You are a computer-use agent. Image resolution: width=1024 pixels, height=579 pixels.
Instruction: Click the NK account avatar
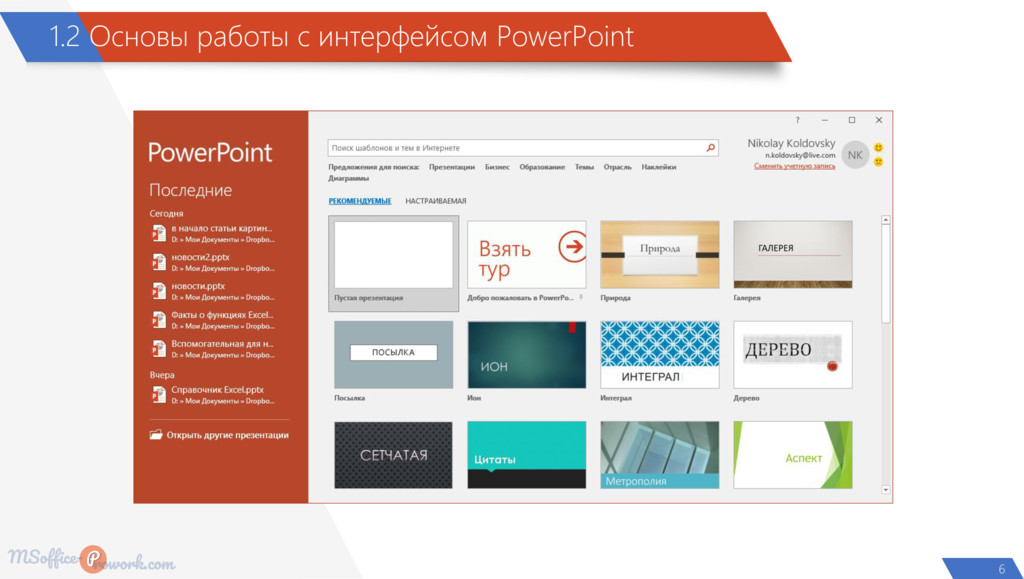point(855,155)
